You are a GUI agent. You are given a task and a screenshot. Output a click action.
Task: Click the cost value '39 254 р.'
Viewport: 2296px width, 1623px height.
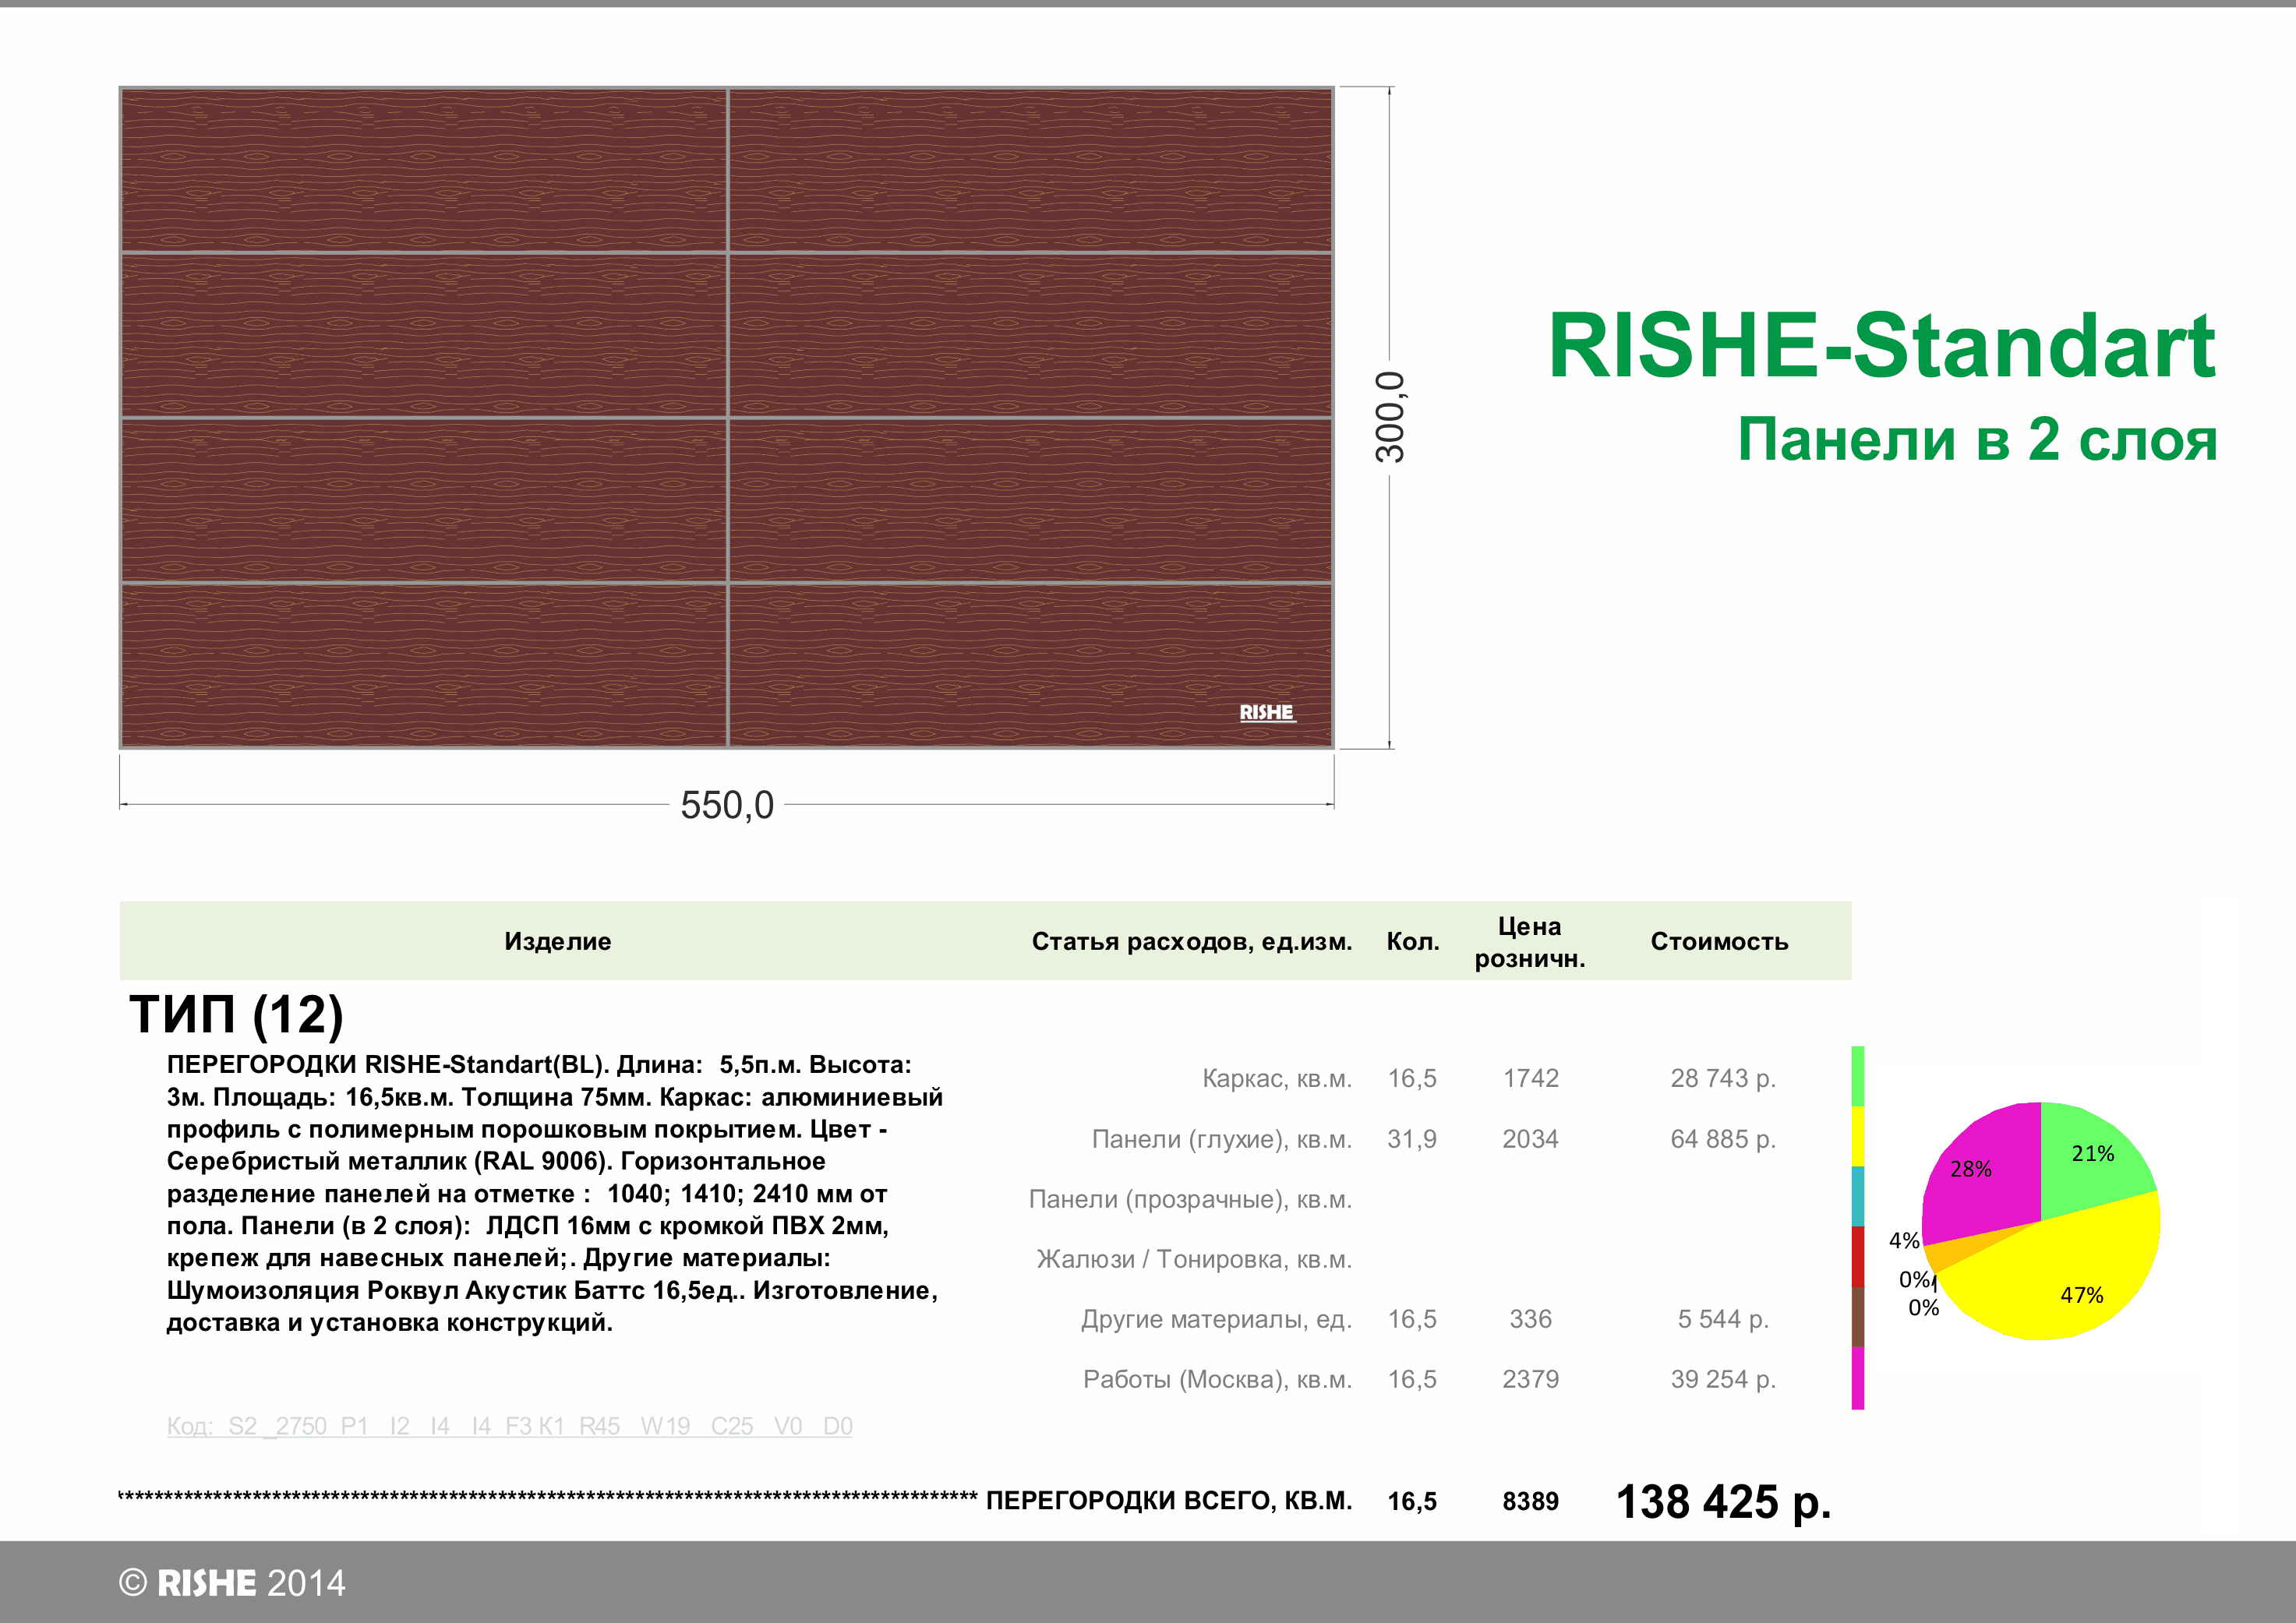(1723, 1379)
